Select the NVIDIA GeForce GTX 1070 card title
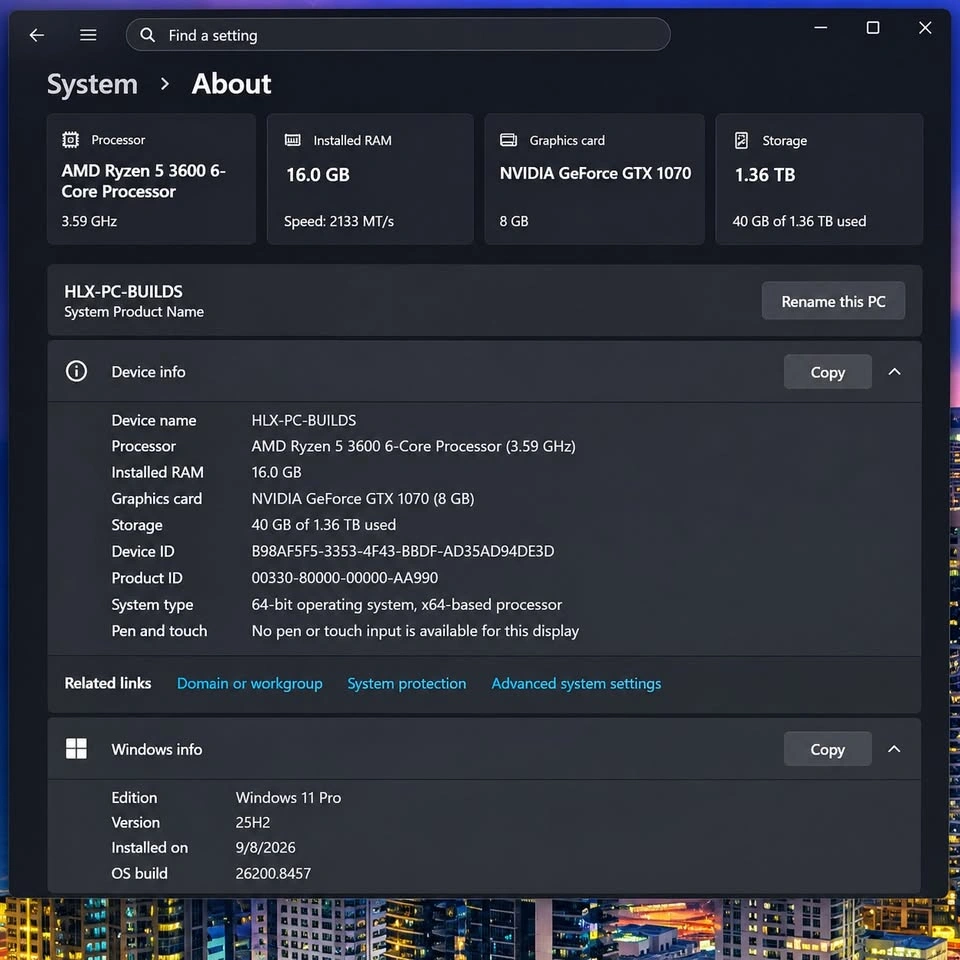Screen dimensions: 960x960 click(x=595, y=173)
